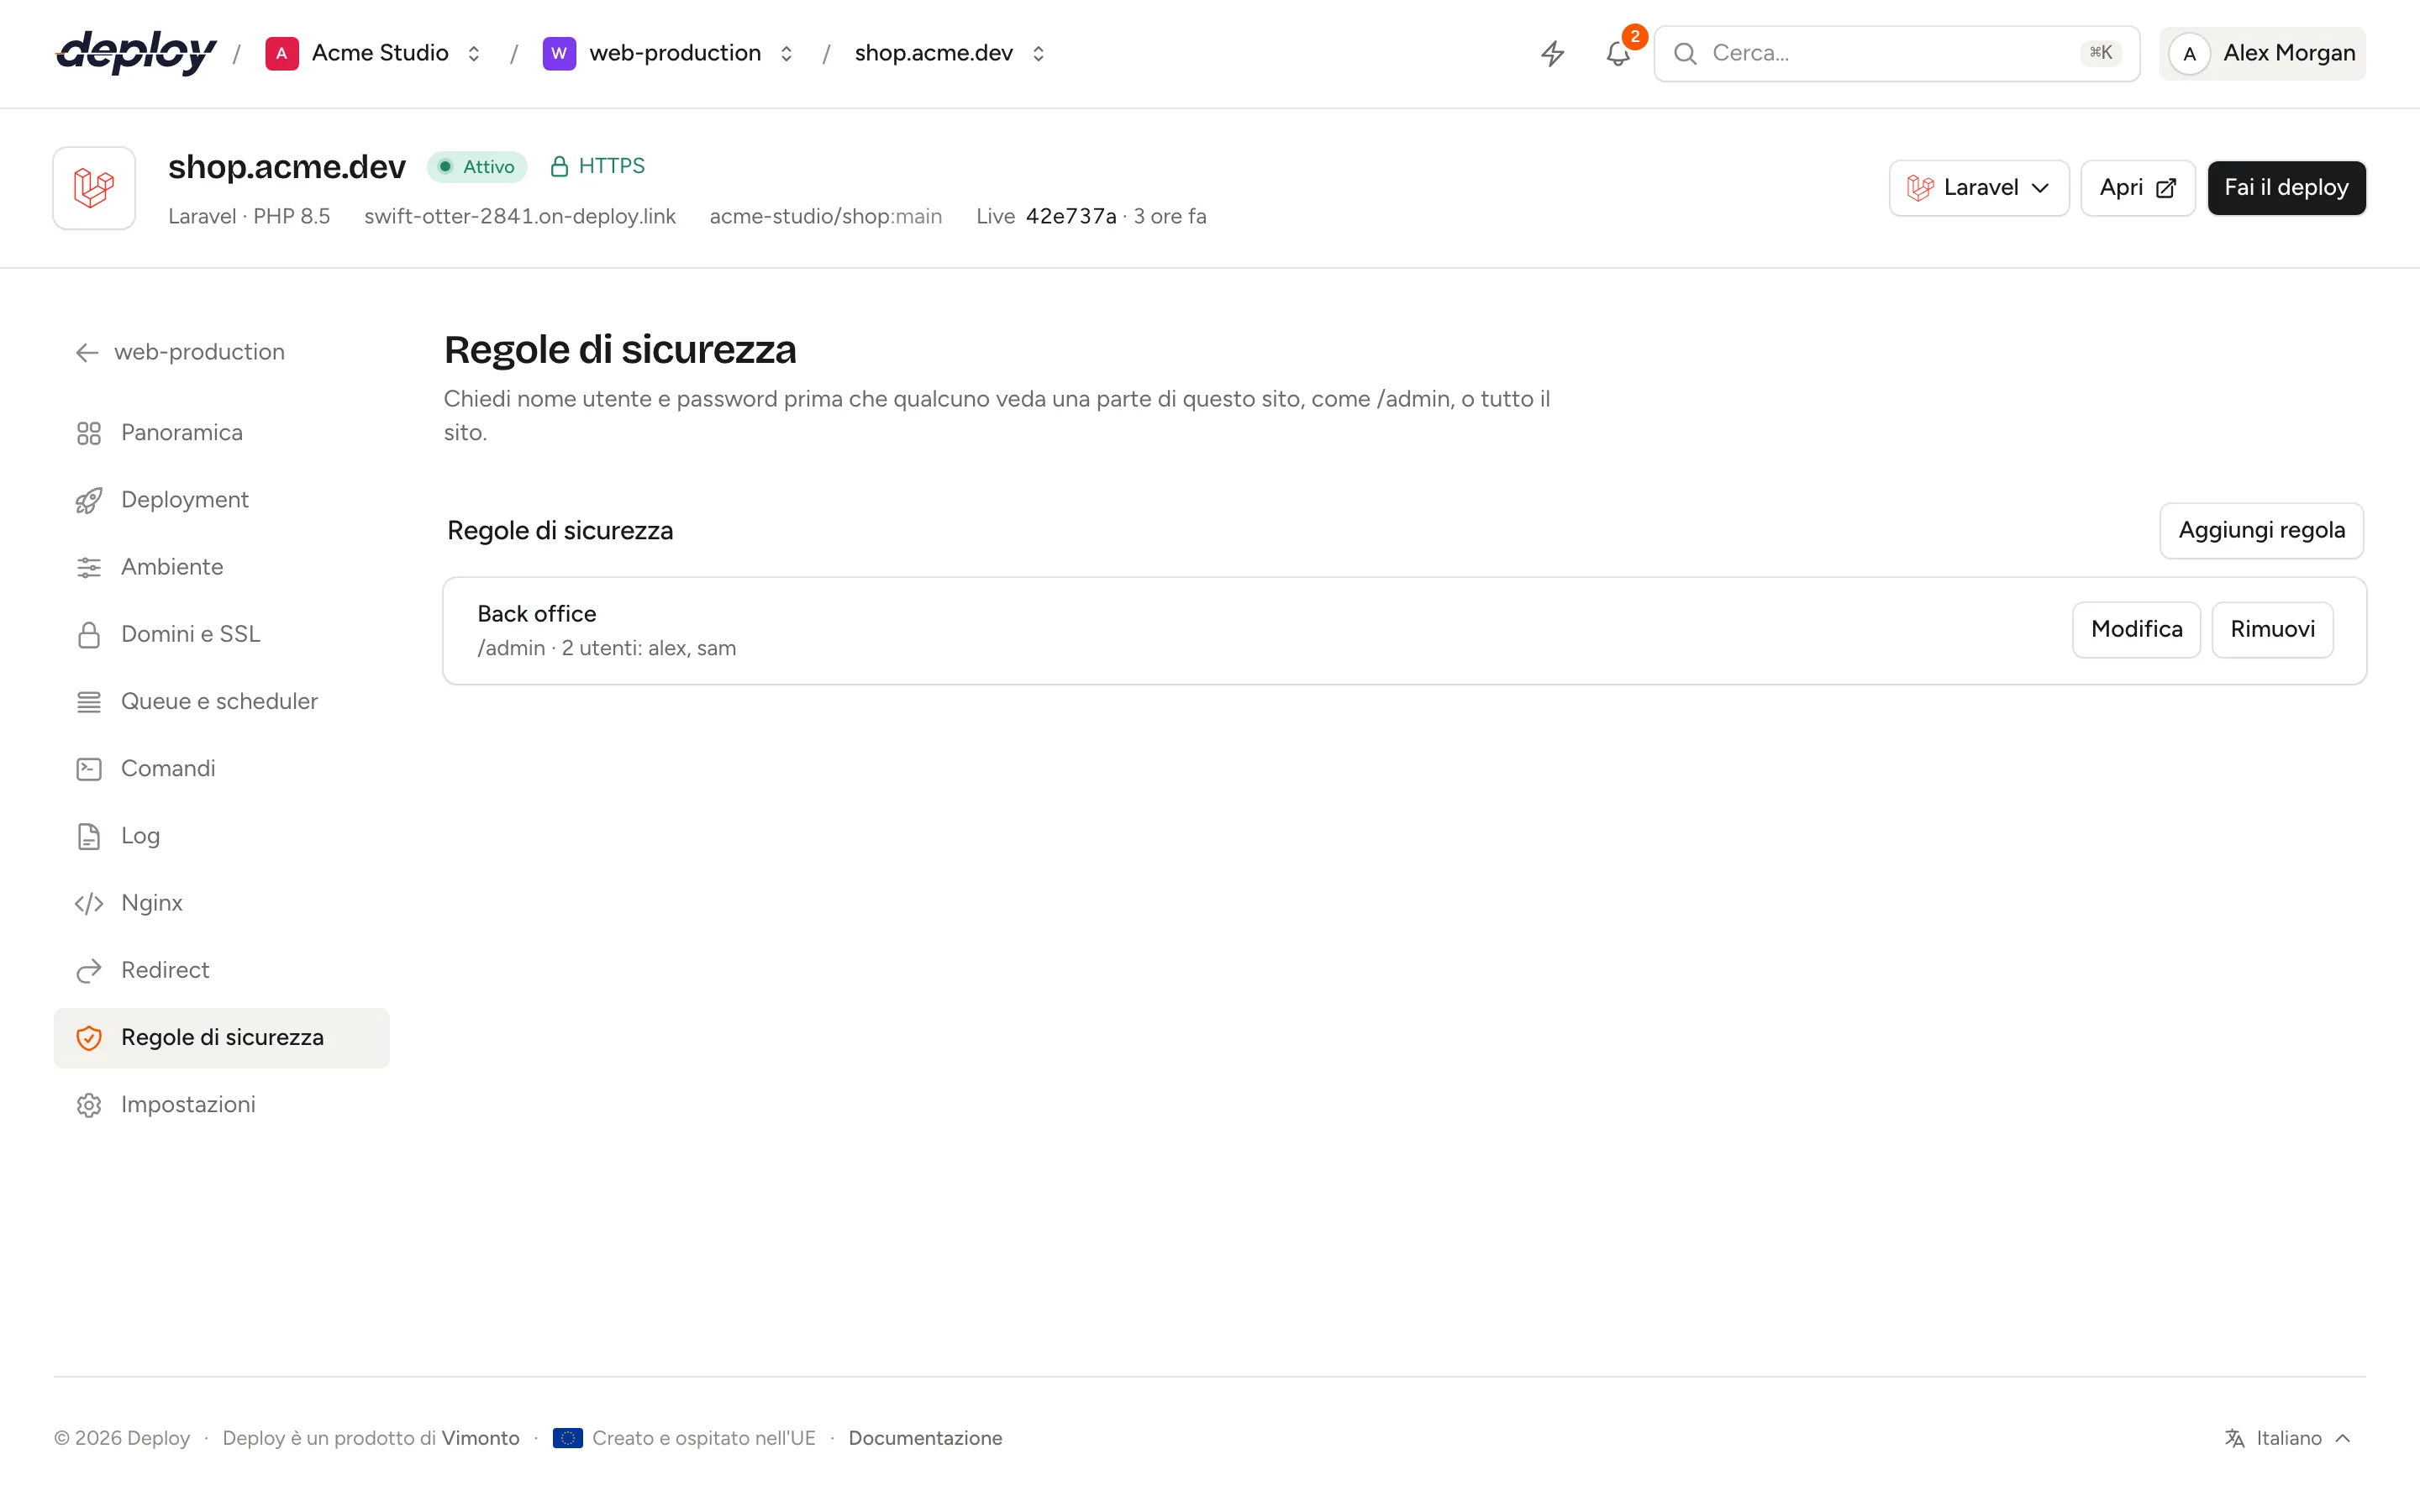Screen dimensions: 2420x1512
Task: Click the Domini e SSL padlock icon
Action: (89, 634)
